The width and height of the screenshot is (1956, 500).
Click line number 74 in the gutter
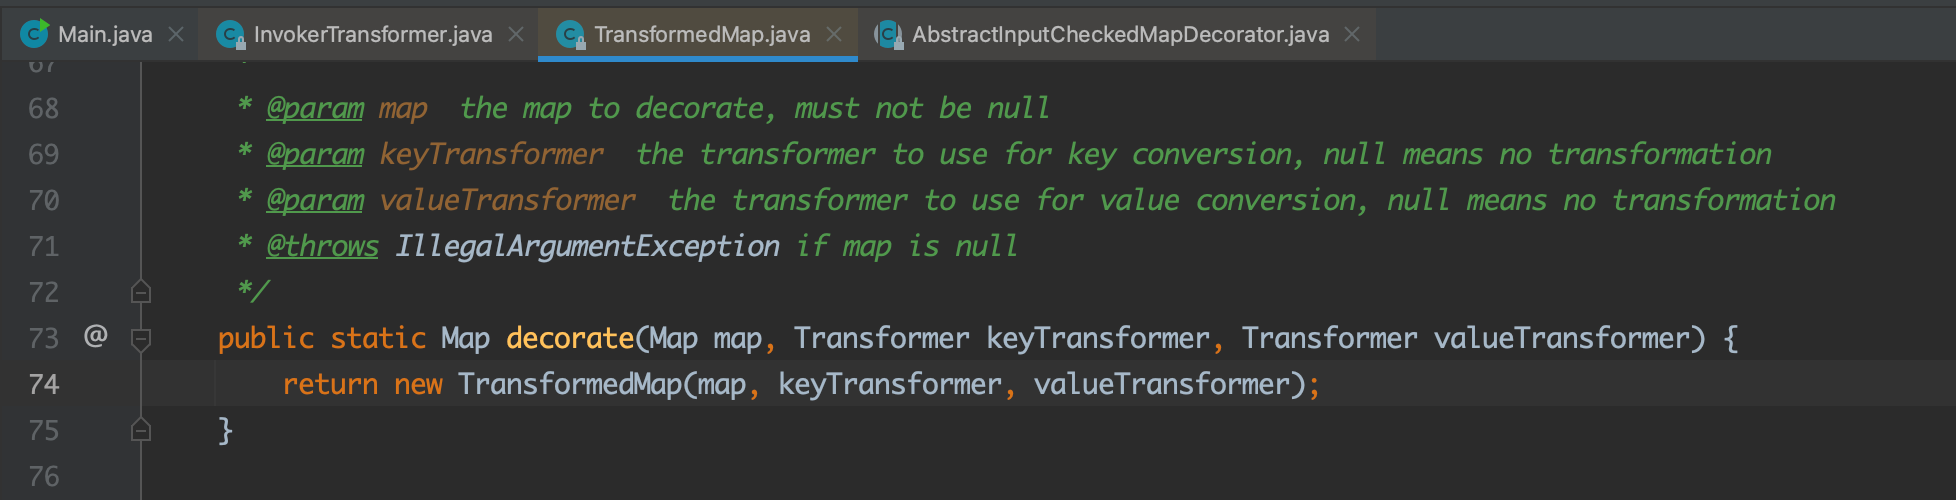44,384
